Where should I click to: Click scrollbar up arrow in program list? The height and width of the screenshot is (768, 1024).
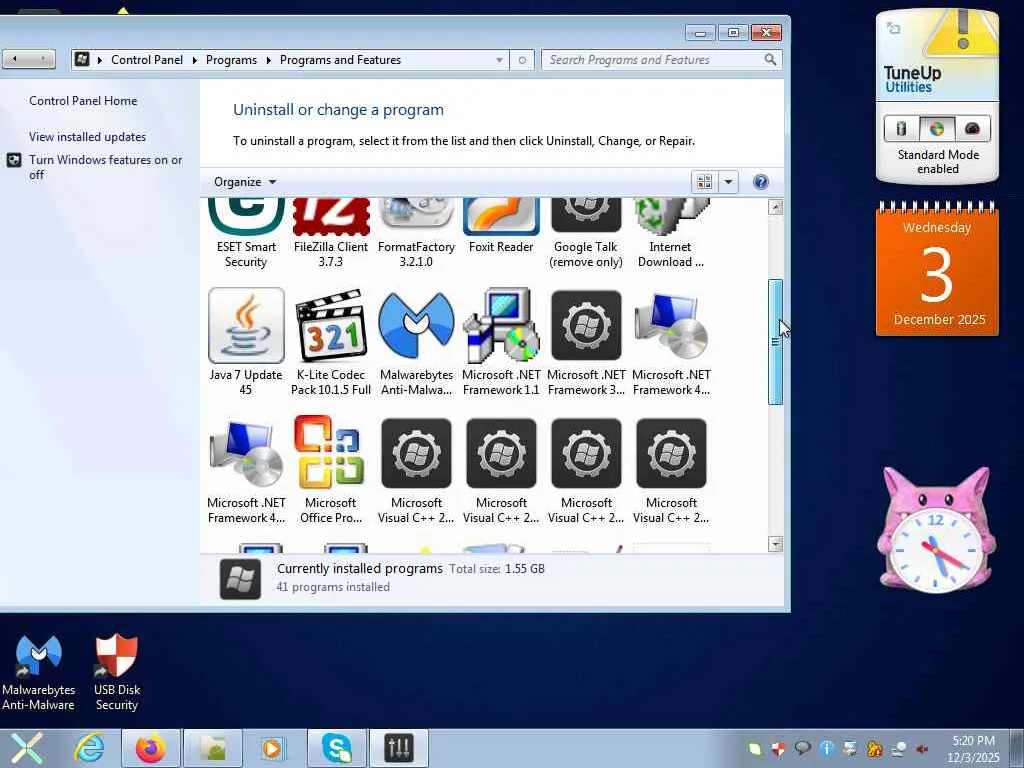(x=775, y=207)
